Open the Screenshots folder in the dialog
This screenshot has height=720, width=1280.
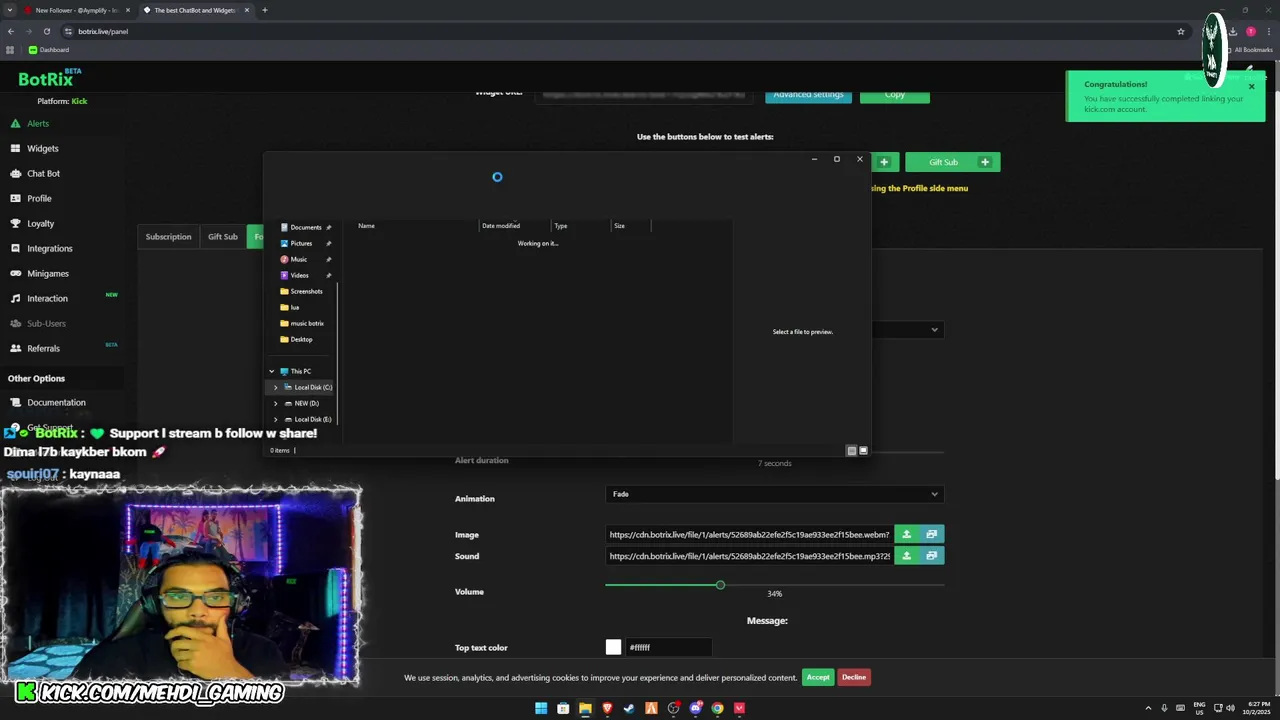(x=306, y=291)
